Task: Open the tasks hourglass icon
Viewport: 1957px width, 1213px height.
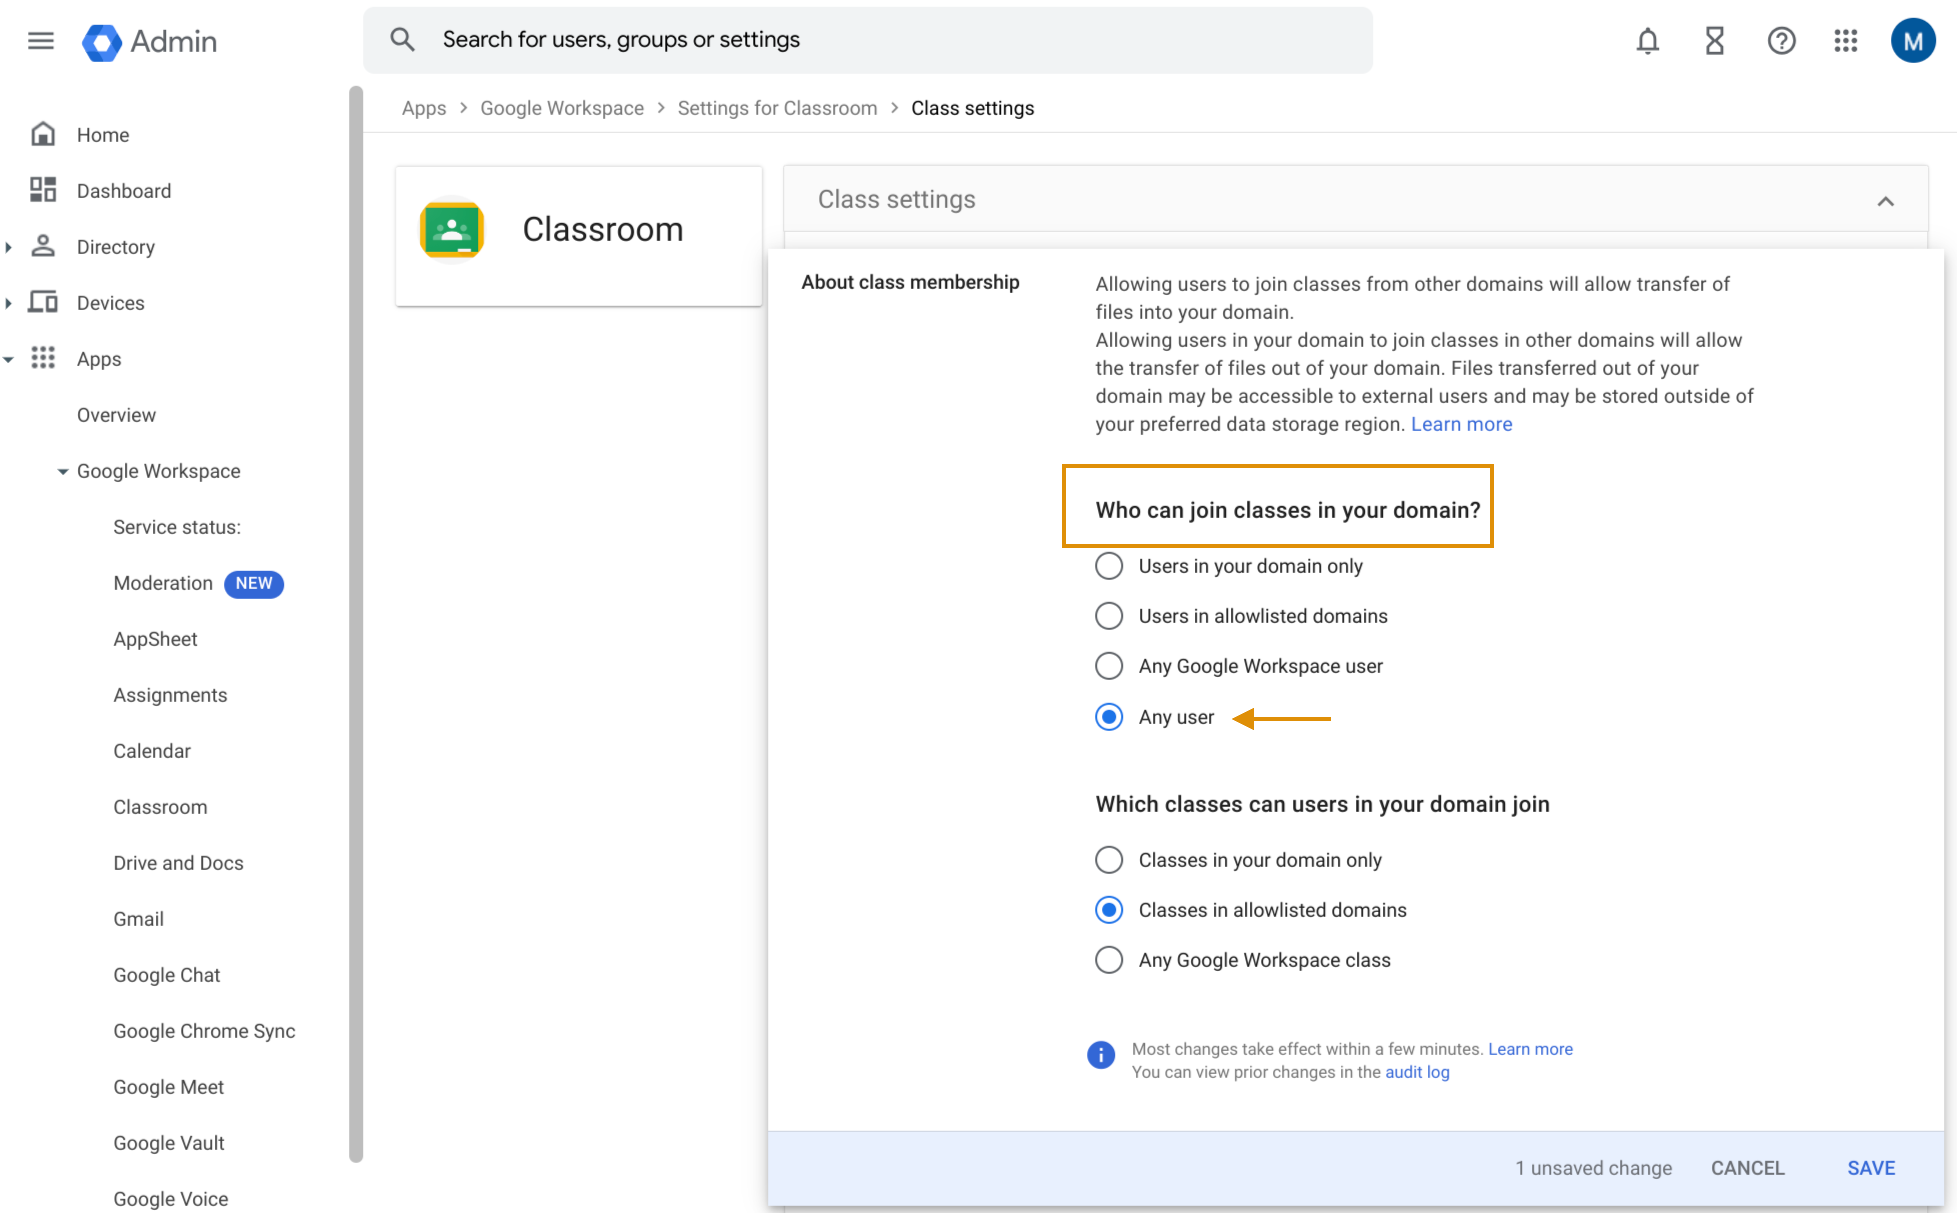Action: click(x=1714, y=41)
